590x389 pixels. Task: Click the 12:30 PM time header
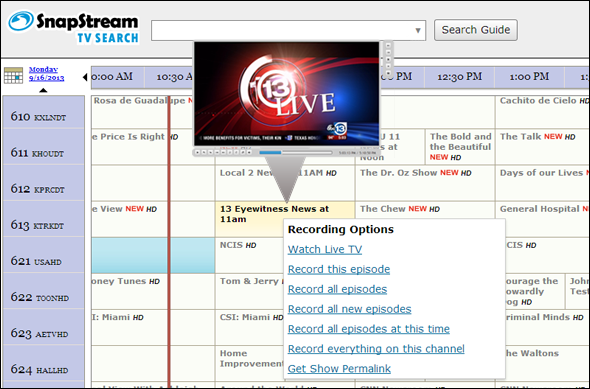[x=459, y=77]
